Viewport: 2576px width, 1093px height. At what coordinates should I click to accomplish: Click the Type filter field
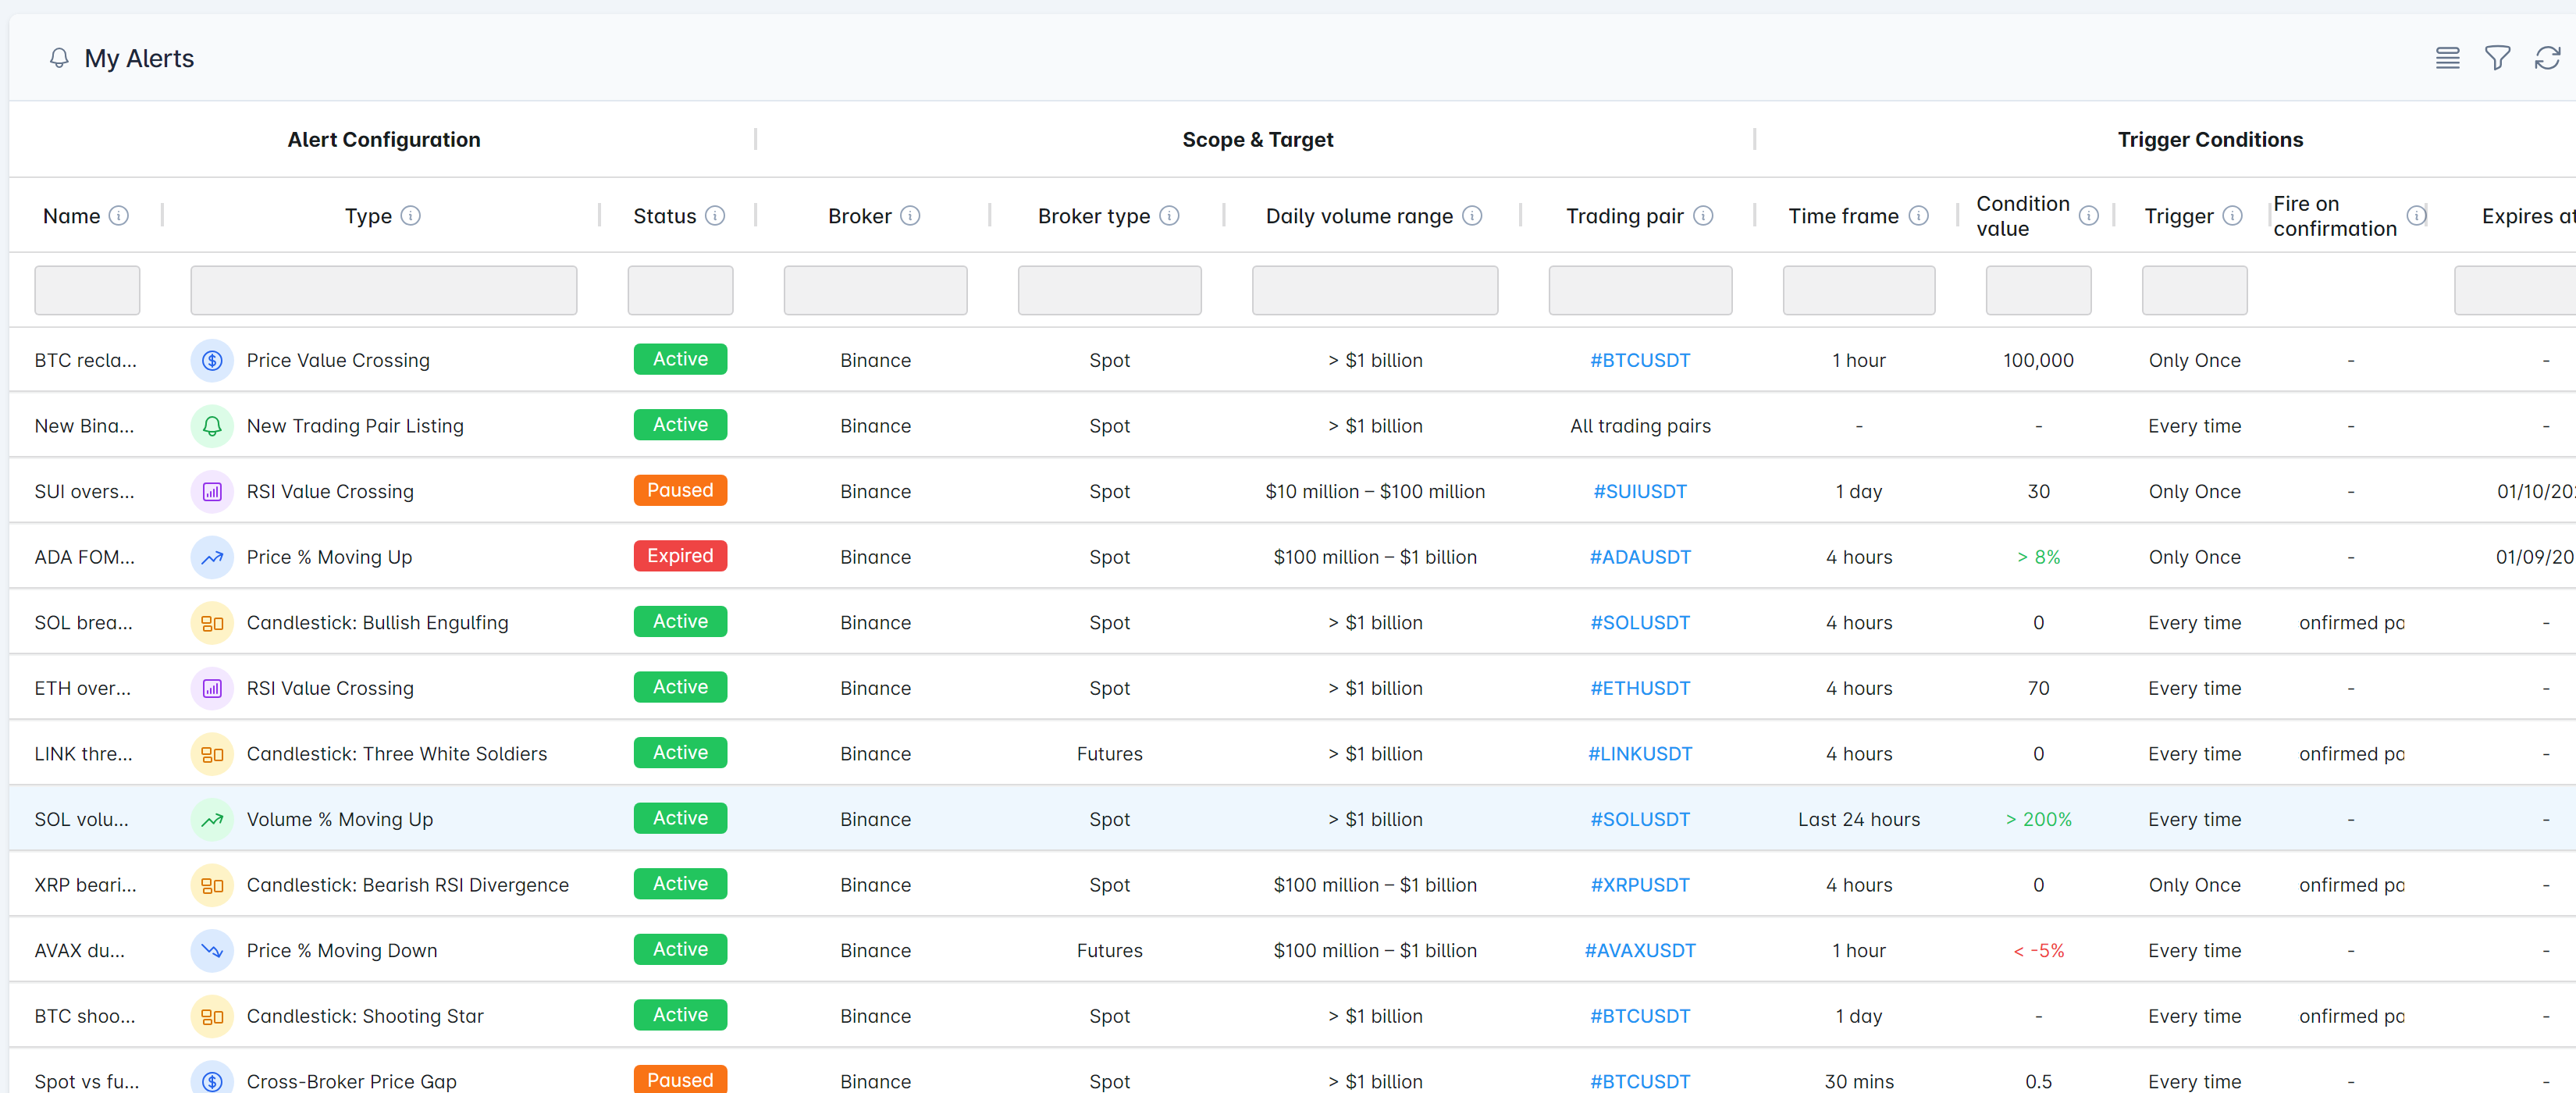[384, 290]
